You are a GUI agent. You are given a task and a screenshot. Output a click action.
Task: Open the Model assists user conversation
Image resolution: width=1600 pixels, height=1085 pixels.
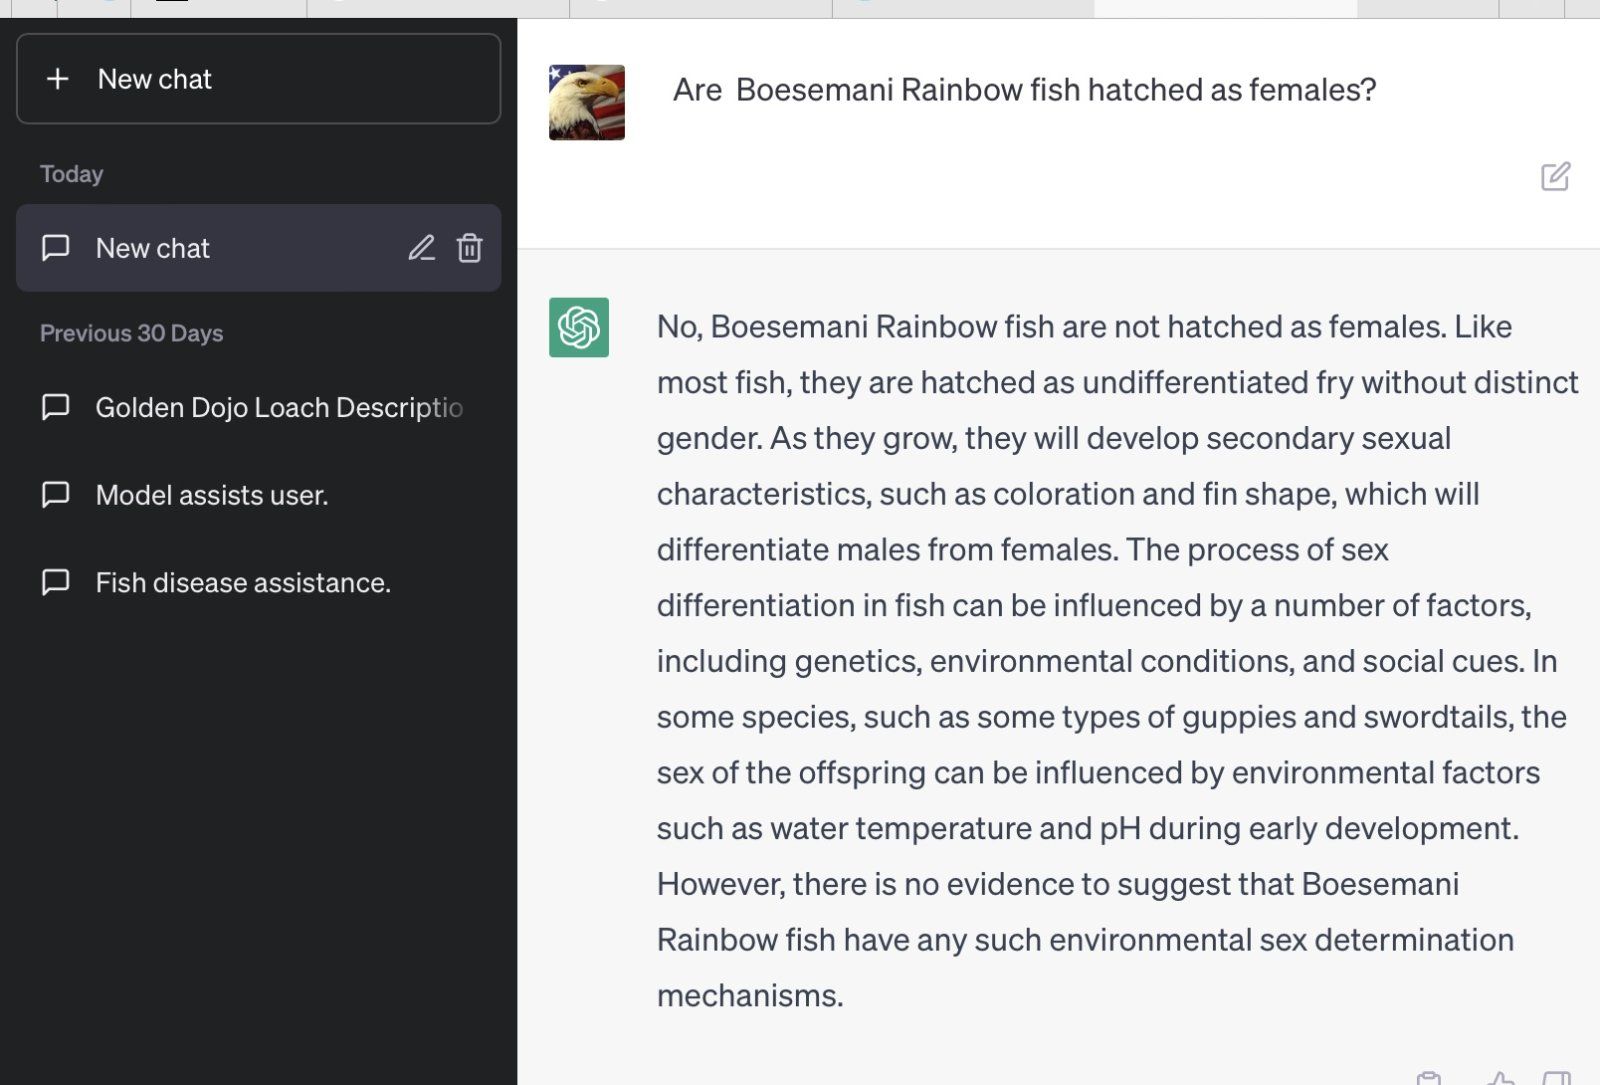click(258, 495)
